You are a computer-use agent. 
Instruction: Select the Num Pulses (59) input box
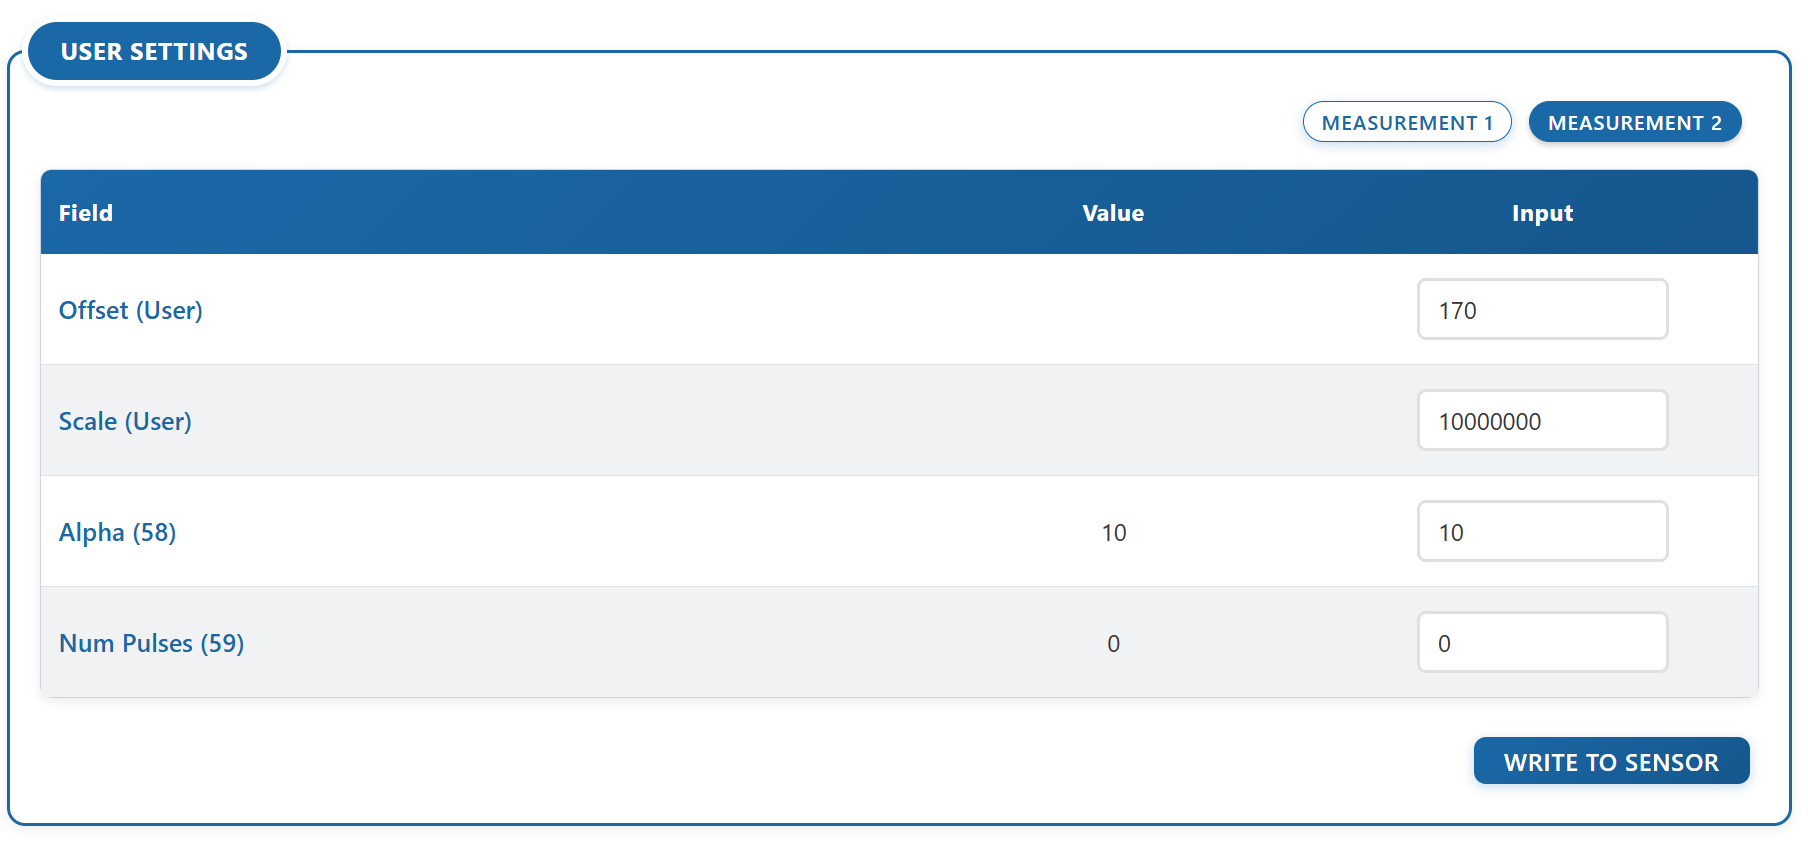[1541, 643]
